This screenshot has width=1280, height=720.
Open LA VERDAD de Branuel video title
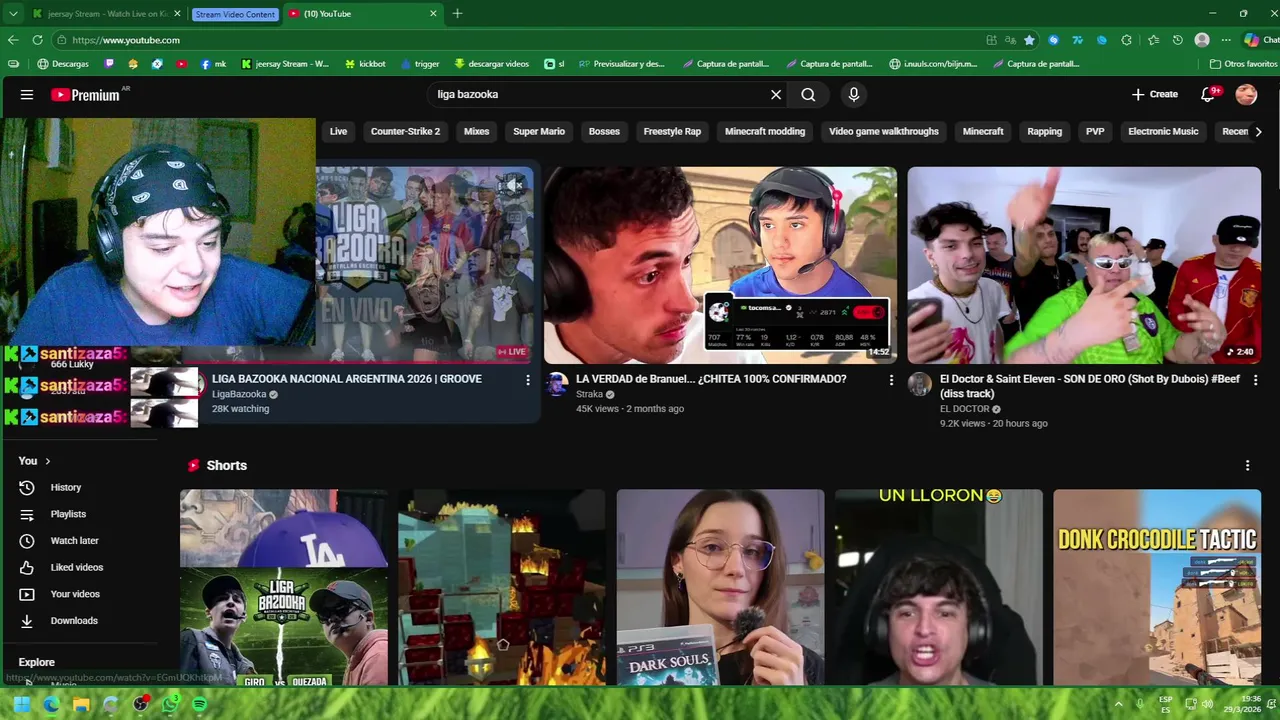pyautogui.click(x=711, y=379)
